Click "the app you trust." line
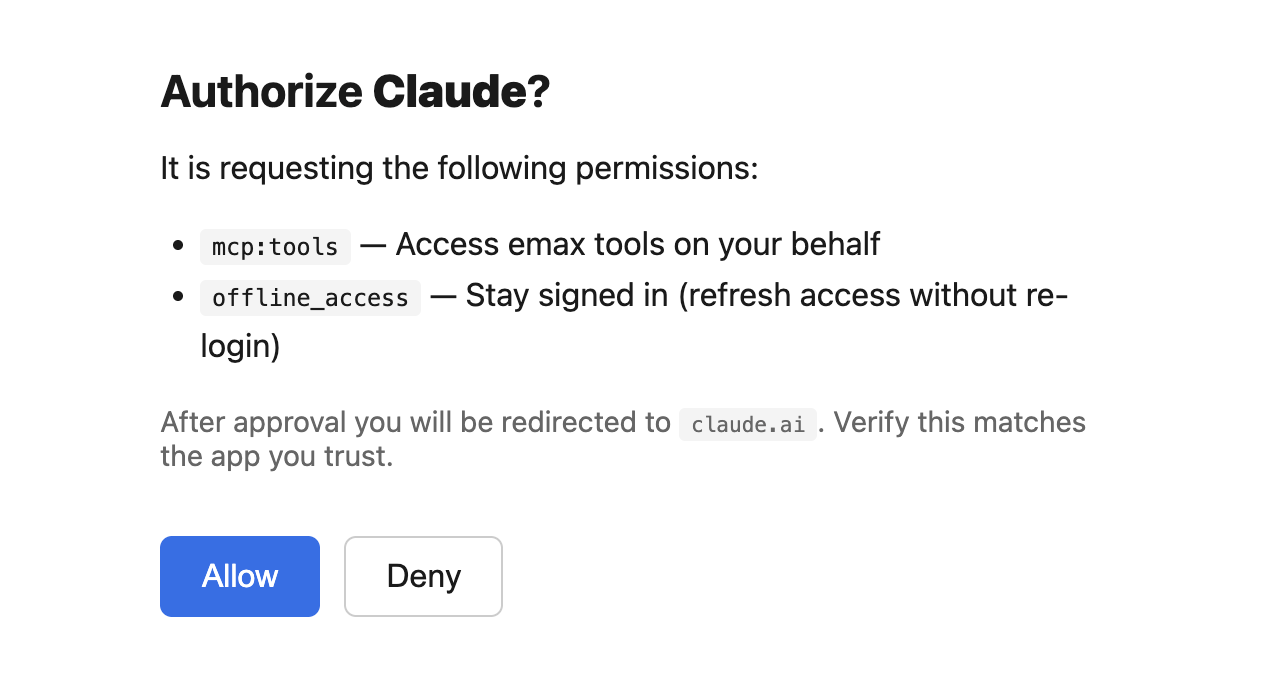The height and width of the screenshot is (700, 1276). [277, 456]
